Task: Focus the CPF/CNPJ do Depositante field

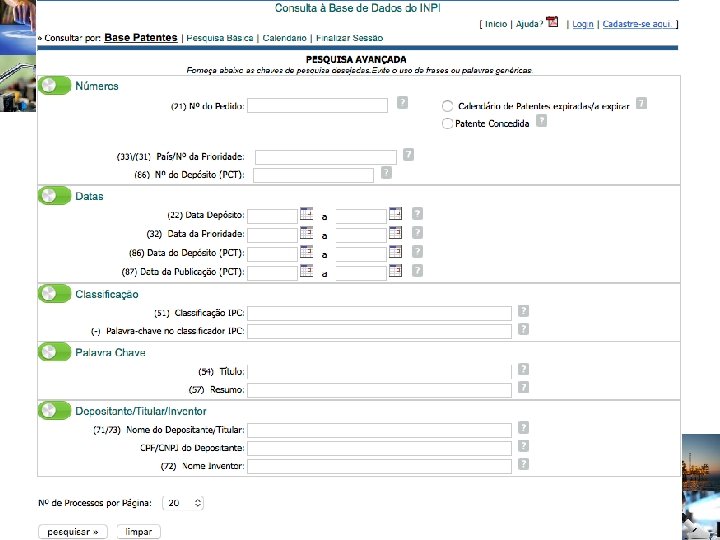Action: coord(379,448)
